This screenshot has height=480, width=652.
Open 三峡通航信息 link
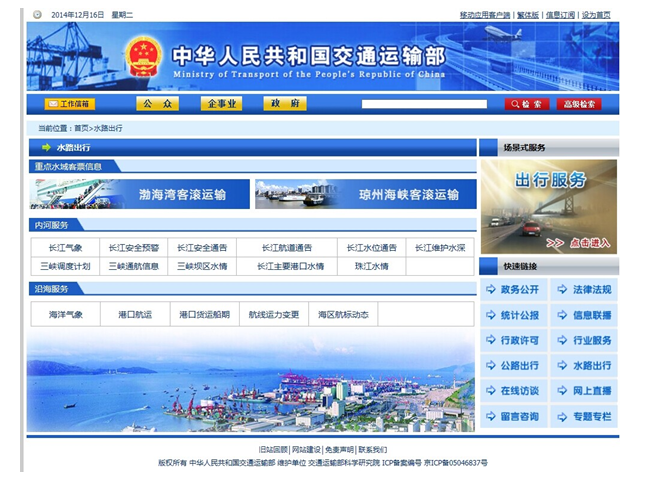click(133, 266)
